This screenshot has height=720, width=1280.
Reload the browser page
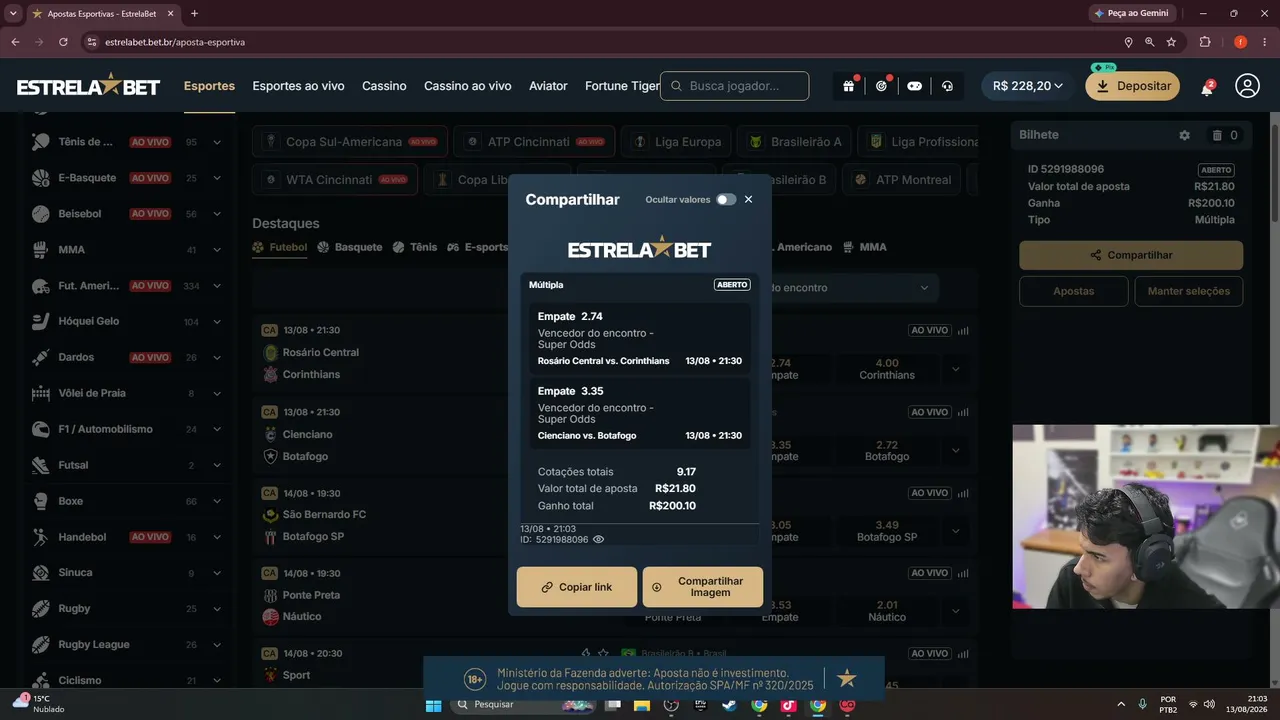pos(63,42)
